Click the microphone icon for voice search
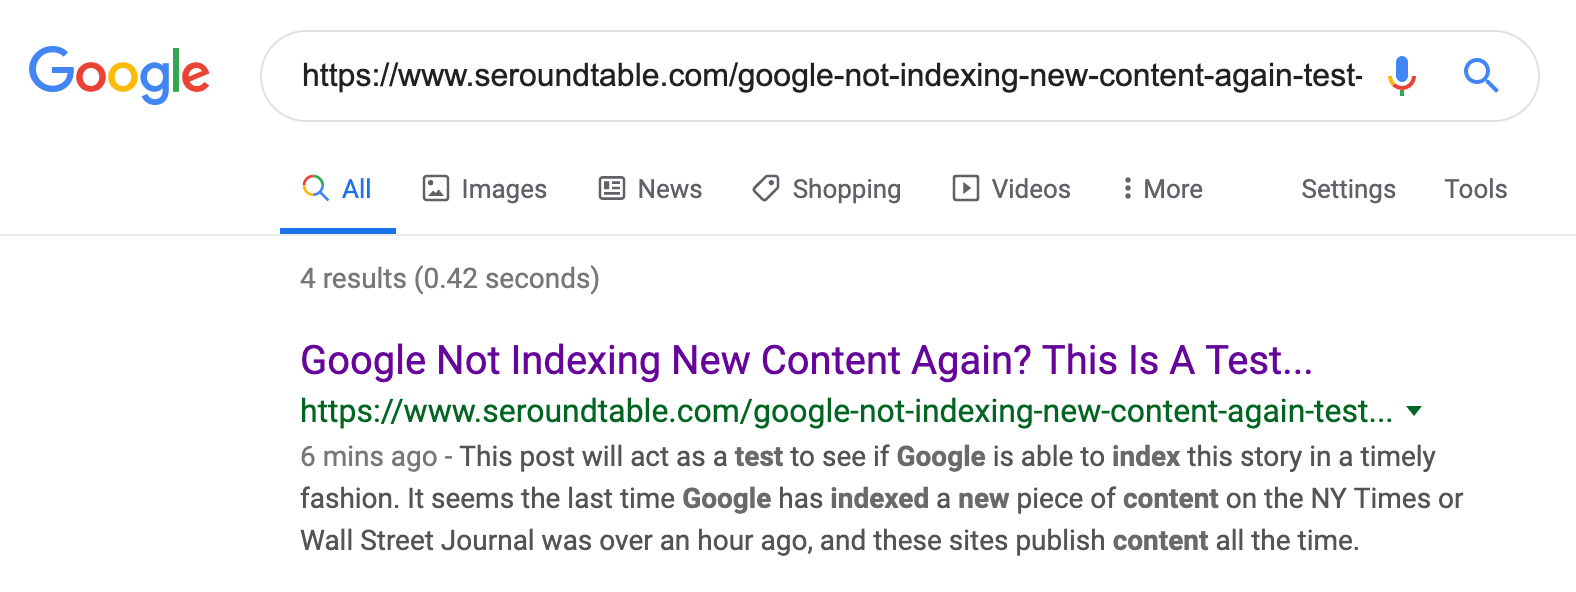Viewport: 1576px width, 592px height. click(x=1402, y=75)
